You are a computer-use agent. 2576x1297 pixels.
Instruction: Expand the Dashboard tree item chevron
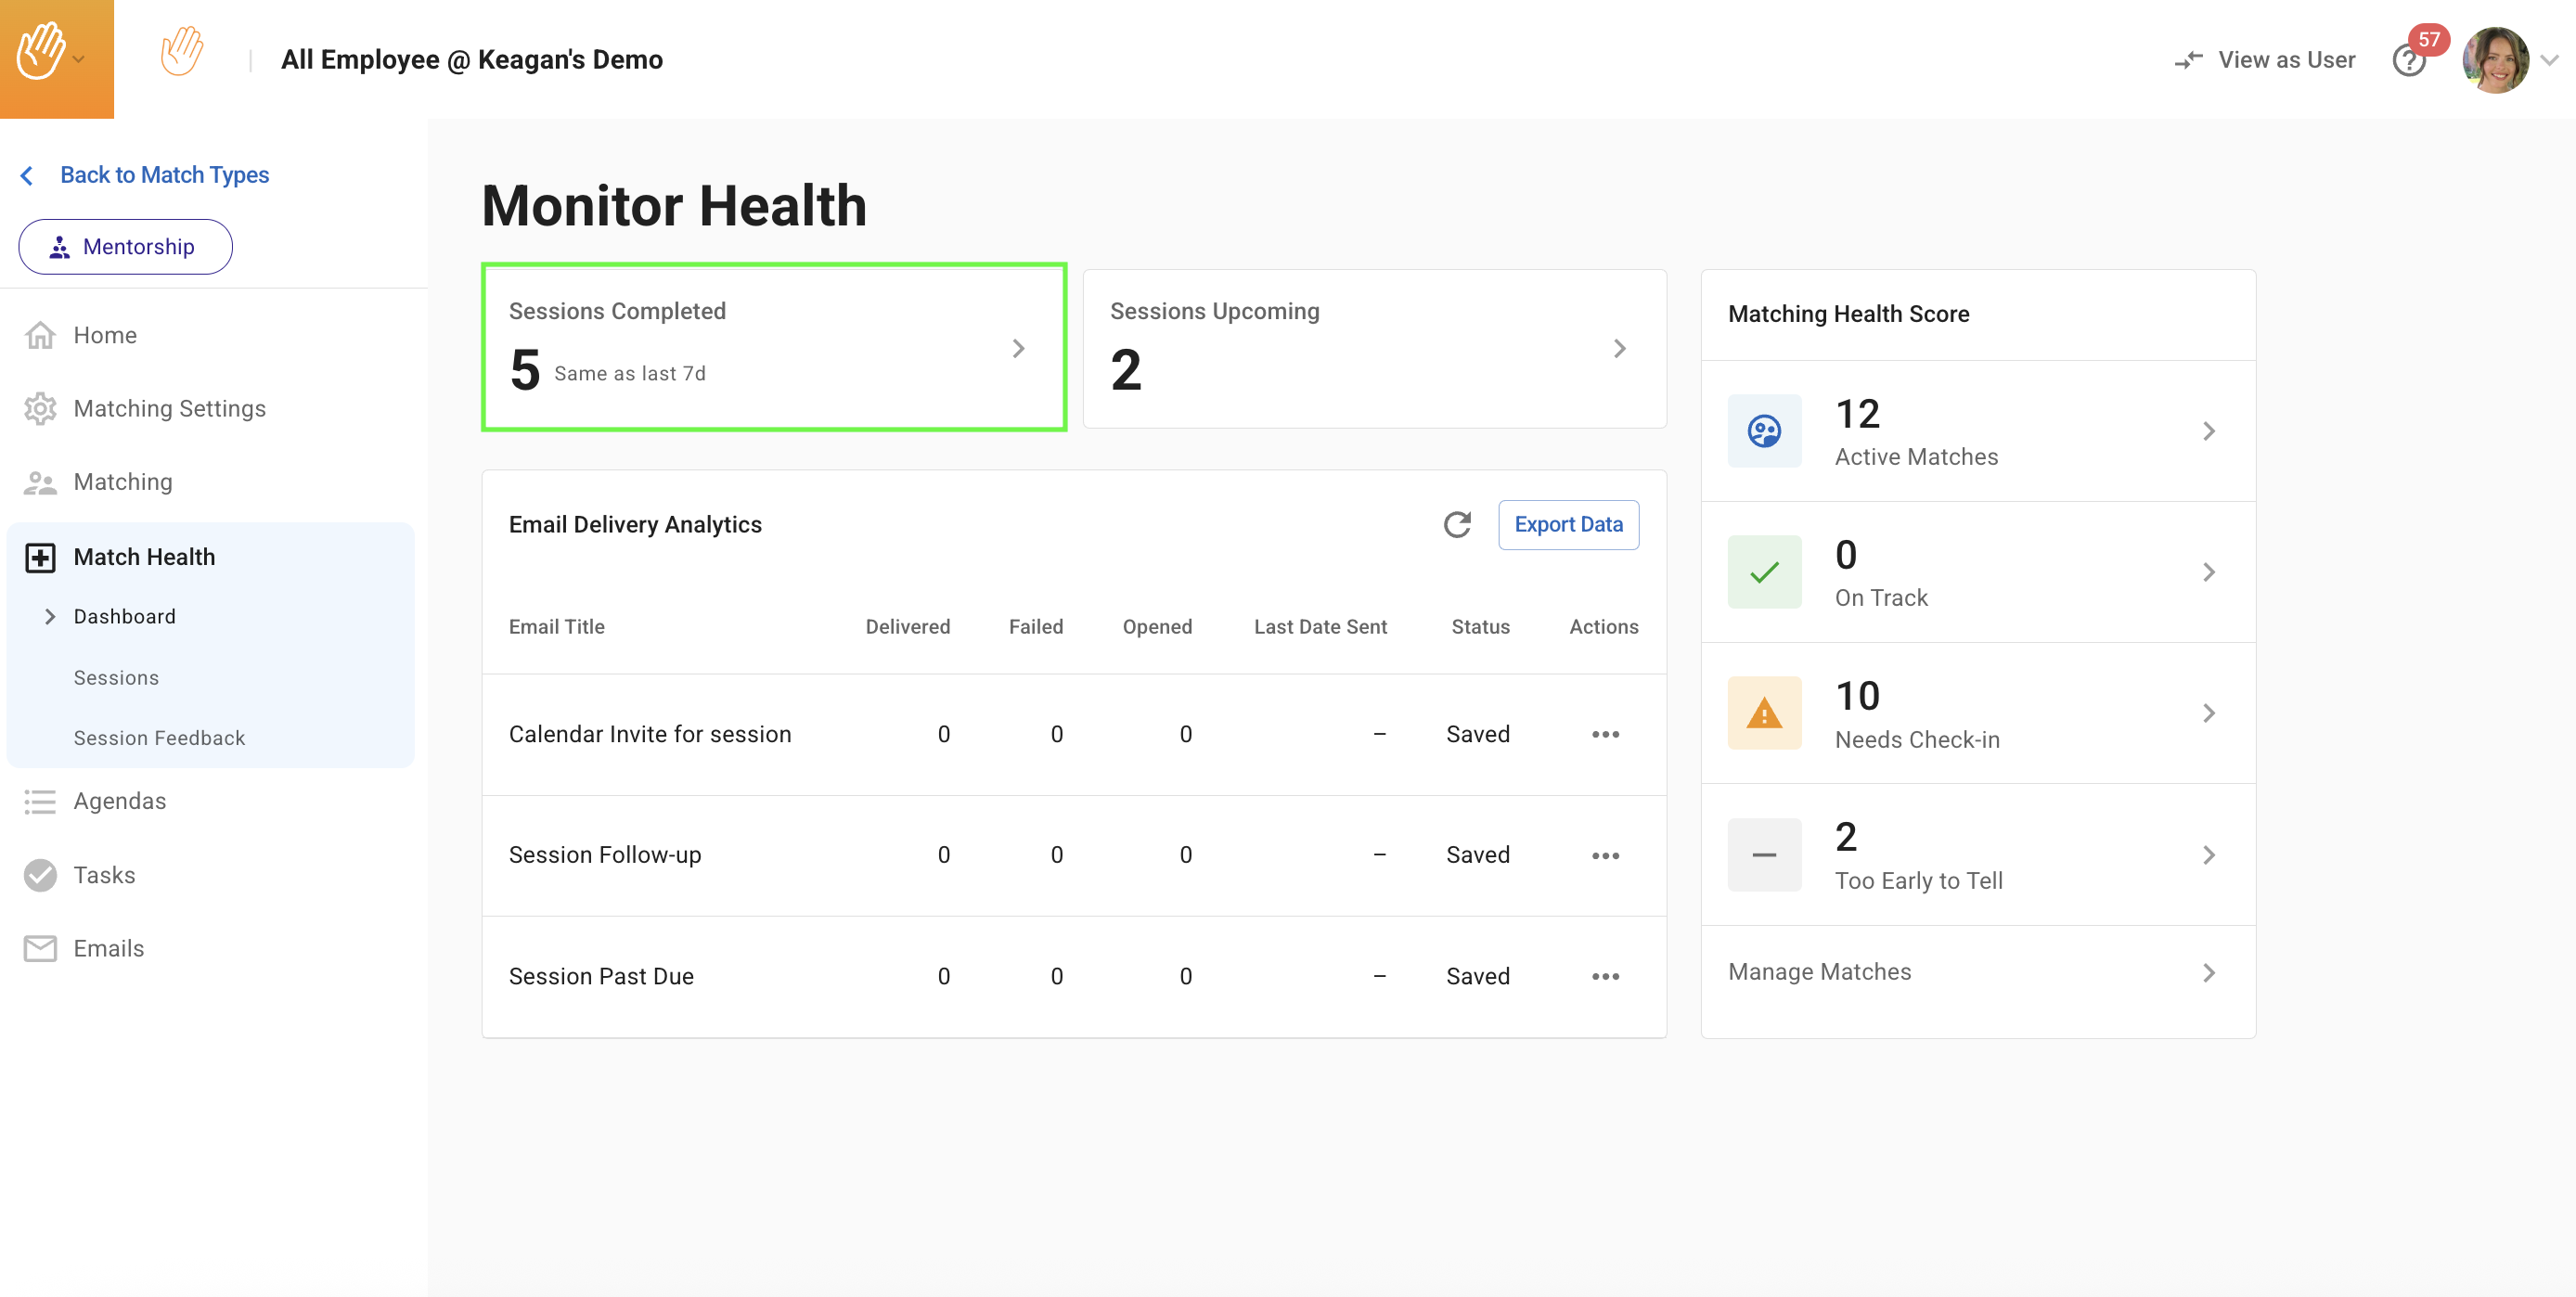tap(49, 616)
